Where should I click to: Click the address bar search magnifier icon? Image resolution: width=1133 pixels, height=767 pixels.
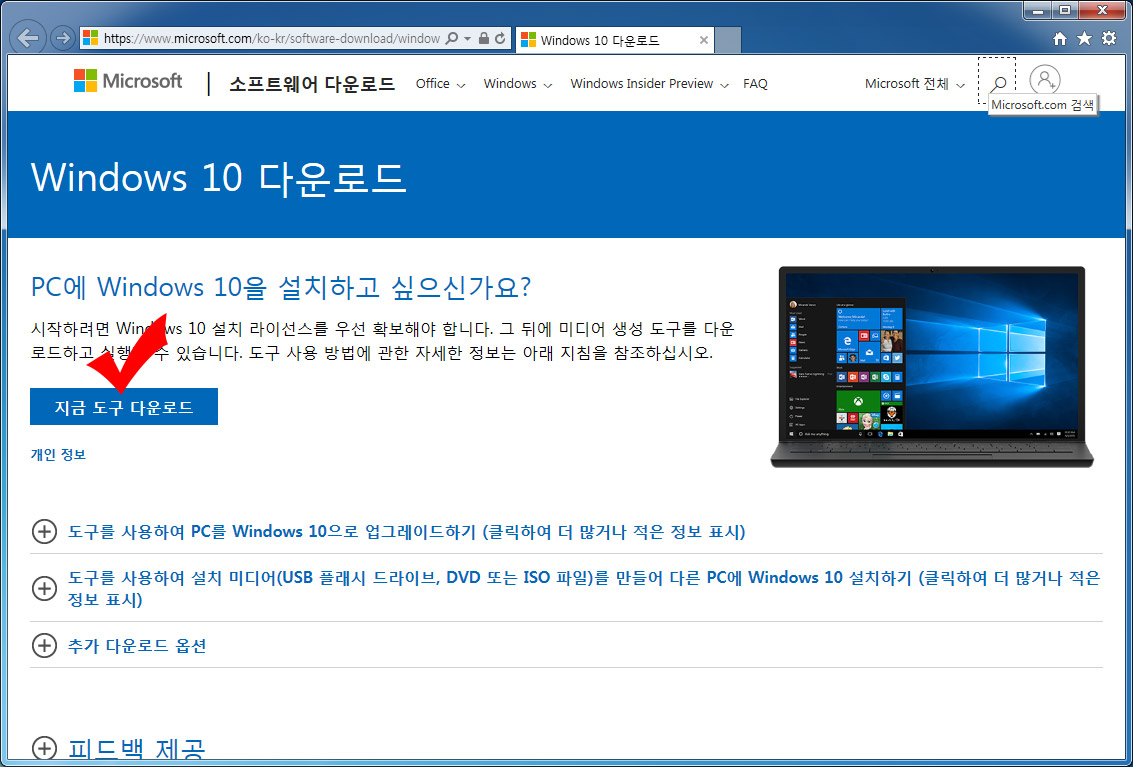pyautogui.click(x=452, y=38)
